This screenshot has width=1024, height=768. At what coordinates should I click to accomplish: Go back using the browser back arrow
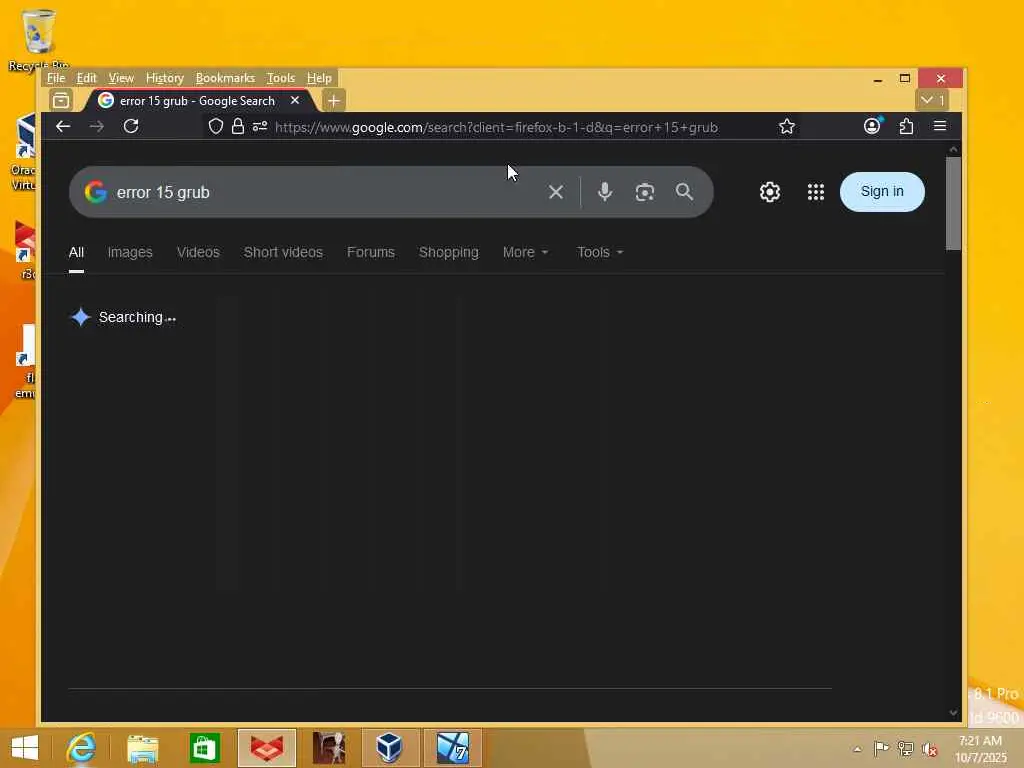coord(63,127)
